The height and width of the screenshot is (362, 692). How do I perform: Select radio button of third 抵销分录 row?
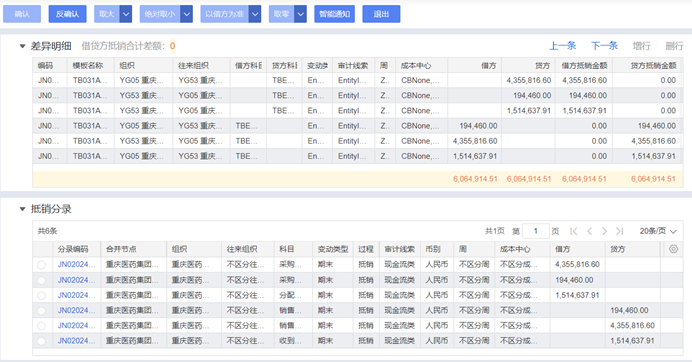[x=41, y=295]
